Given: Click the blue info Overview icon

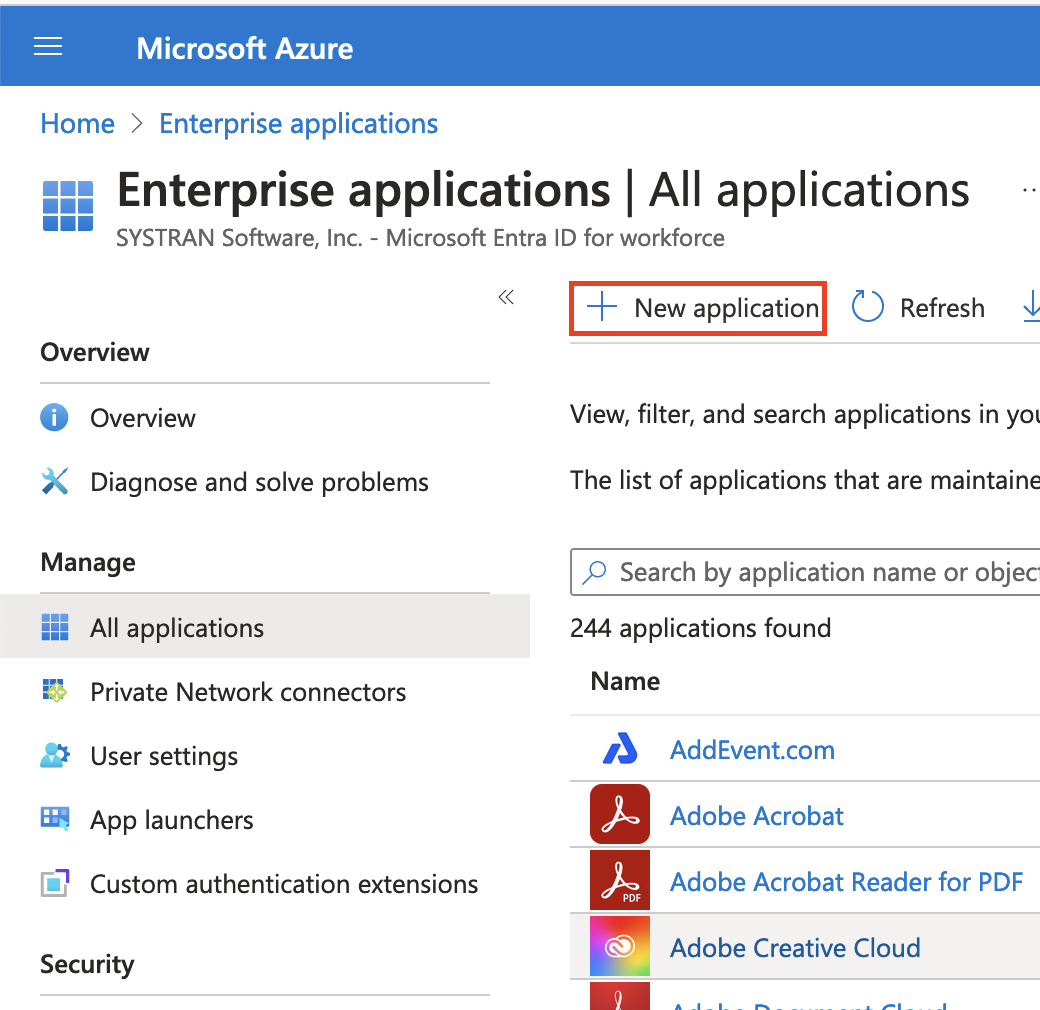Looking at the screenshot, I should coord(54,417).
